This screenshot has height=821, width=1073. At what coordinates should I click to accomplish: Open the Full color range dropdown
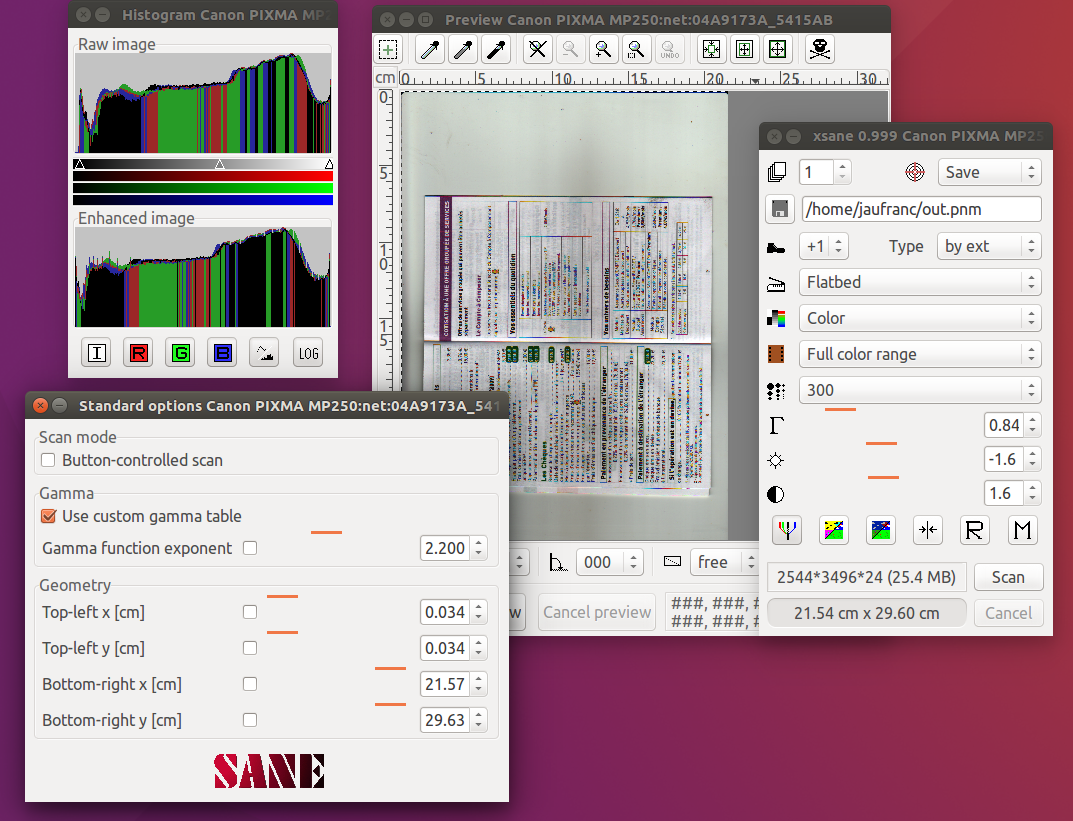pyautogui.click(x=920, y=354)
